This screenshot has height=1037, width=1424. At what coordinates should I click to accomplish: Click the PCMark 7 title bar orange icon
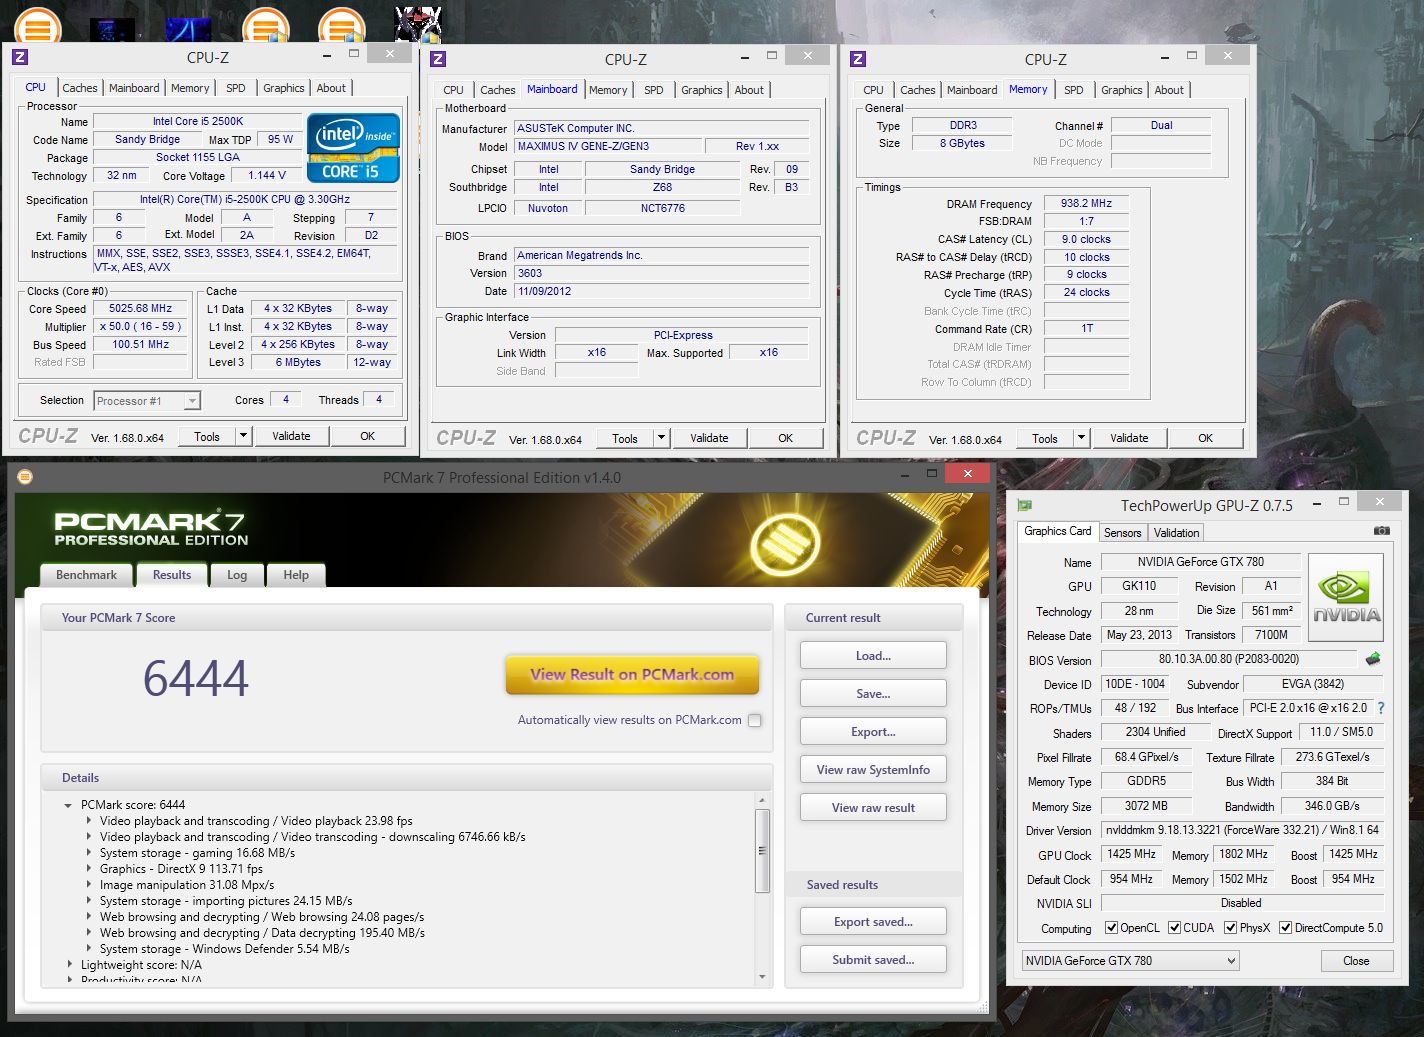[25, 477]
